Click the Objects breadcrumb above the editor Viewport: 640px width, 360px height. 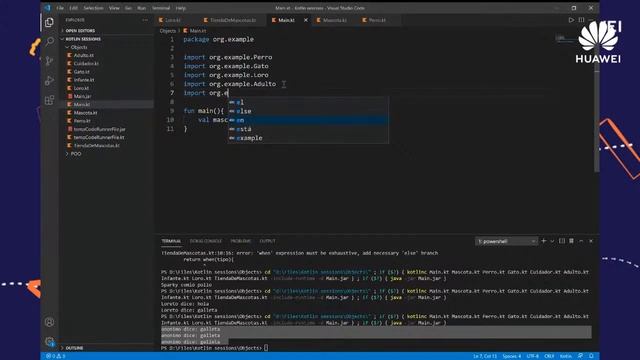(x=167, y=31)
